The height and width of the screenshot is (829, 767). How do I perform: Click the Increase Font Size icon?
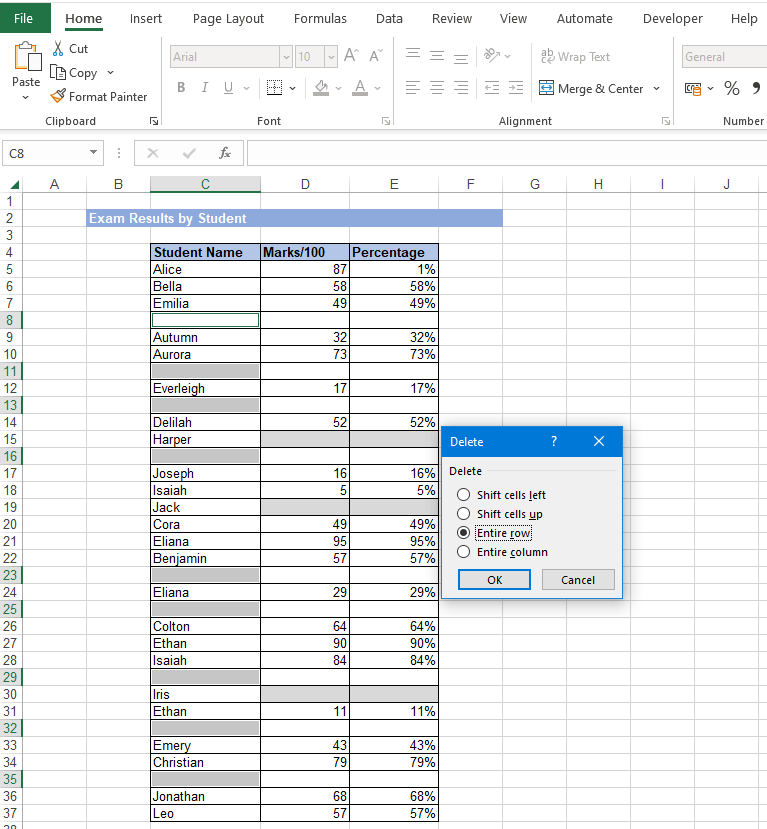point(351,57)
